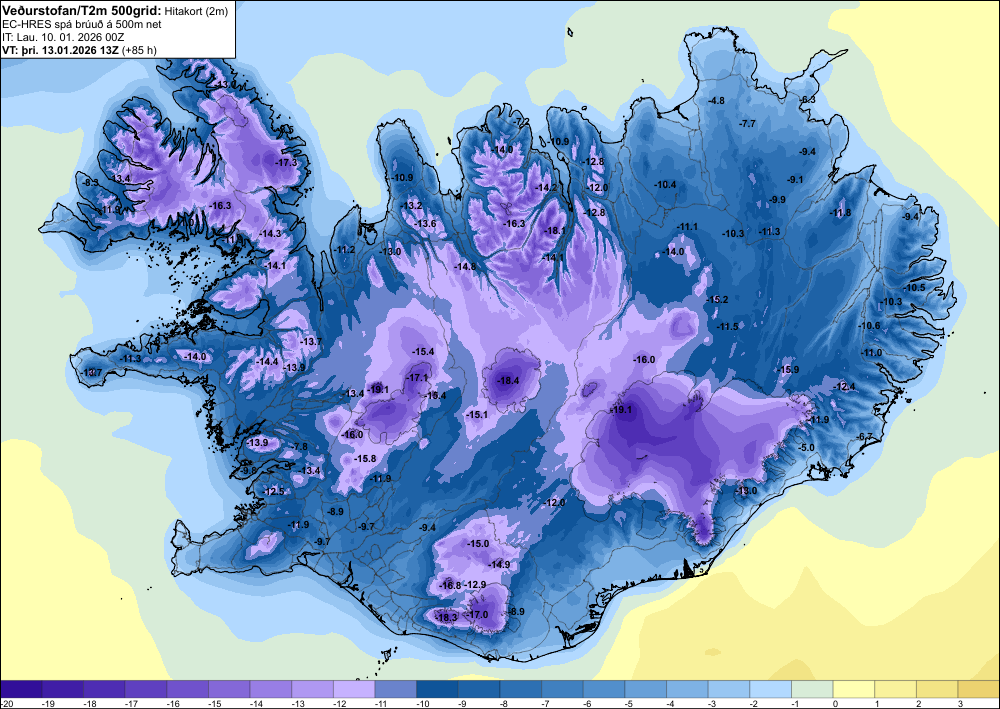This screenshot has height=709, width=1000.
Task: Pick the yellow legend swatch labeled 0
Action: pos(853,690)
